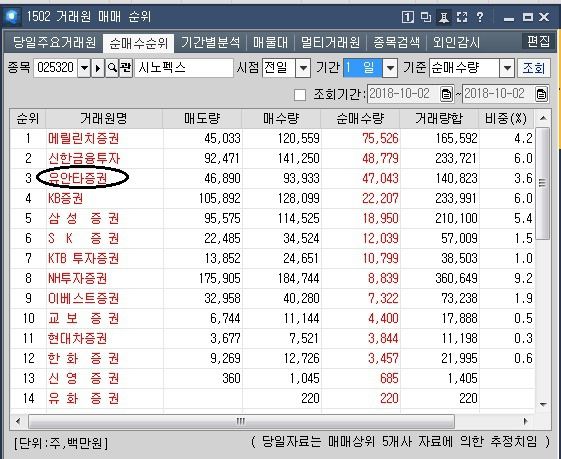561x459 pixels.
Task: Click the 관 related-stock icon
Action: pos(126,68)
